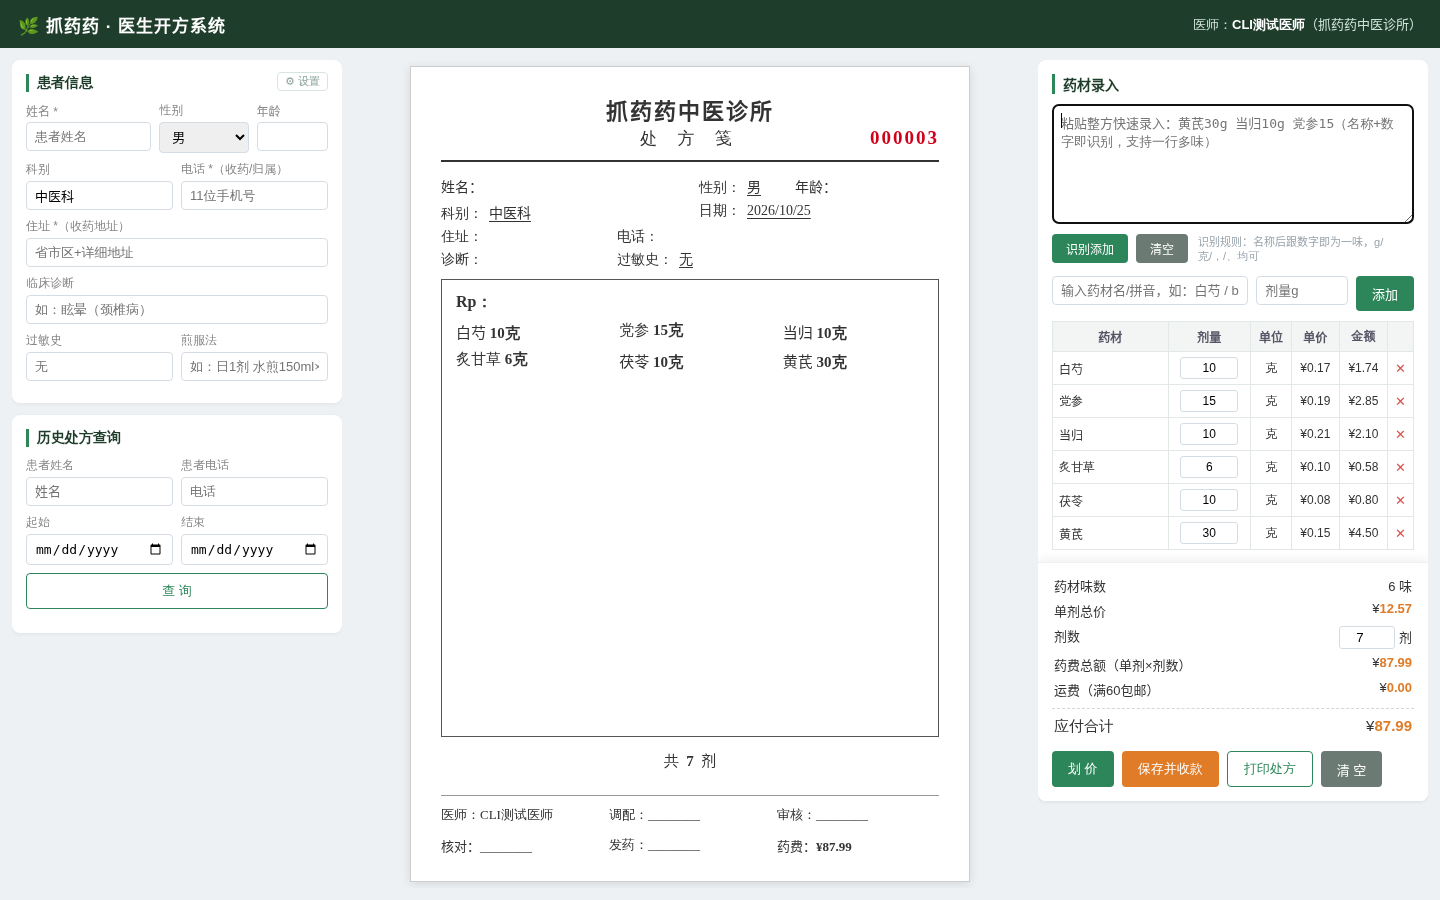The height and width of the screenshot is (900, 1440).
Task: Click the 金额 column header
Action: [1363, 337]
